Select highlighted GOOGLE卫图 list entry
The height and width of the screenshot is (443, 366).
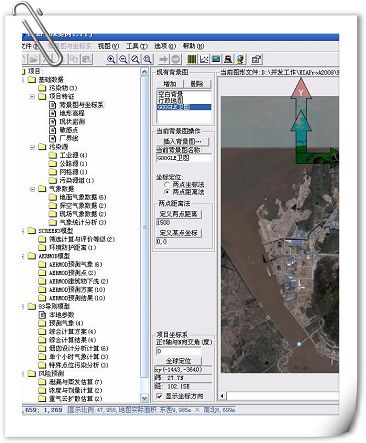pos(184,107)
